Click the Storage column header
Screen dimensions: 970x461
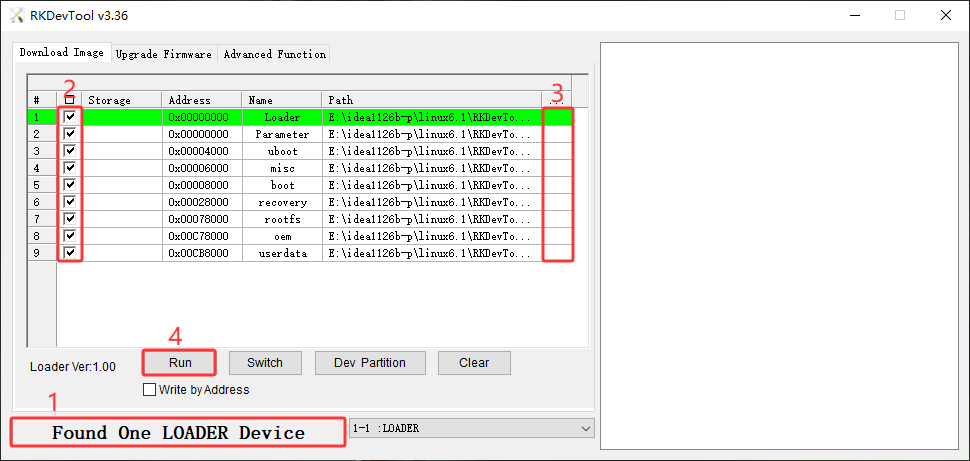click(x=122, y=100)
